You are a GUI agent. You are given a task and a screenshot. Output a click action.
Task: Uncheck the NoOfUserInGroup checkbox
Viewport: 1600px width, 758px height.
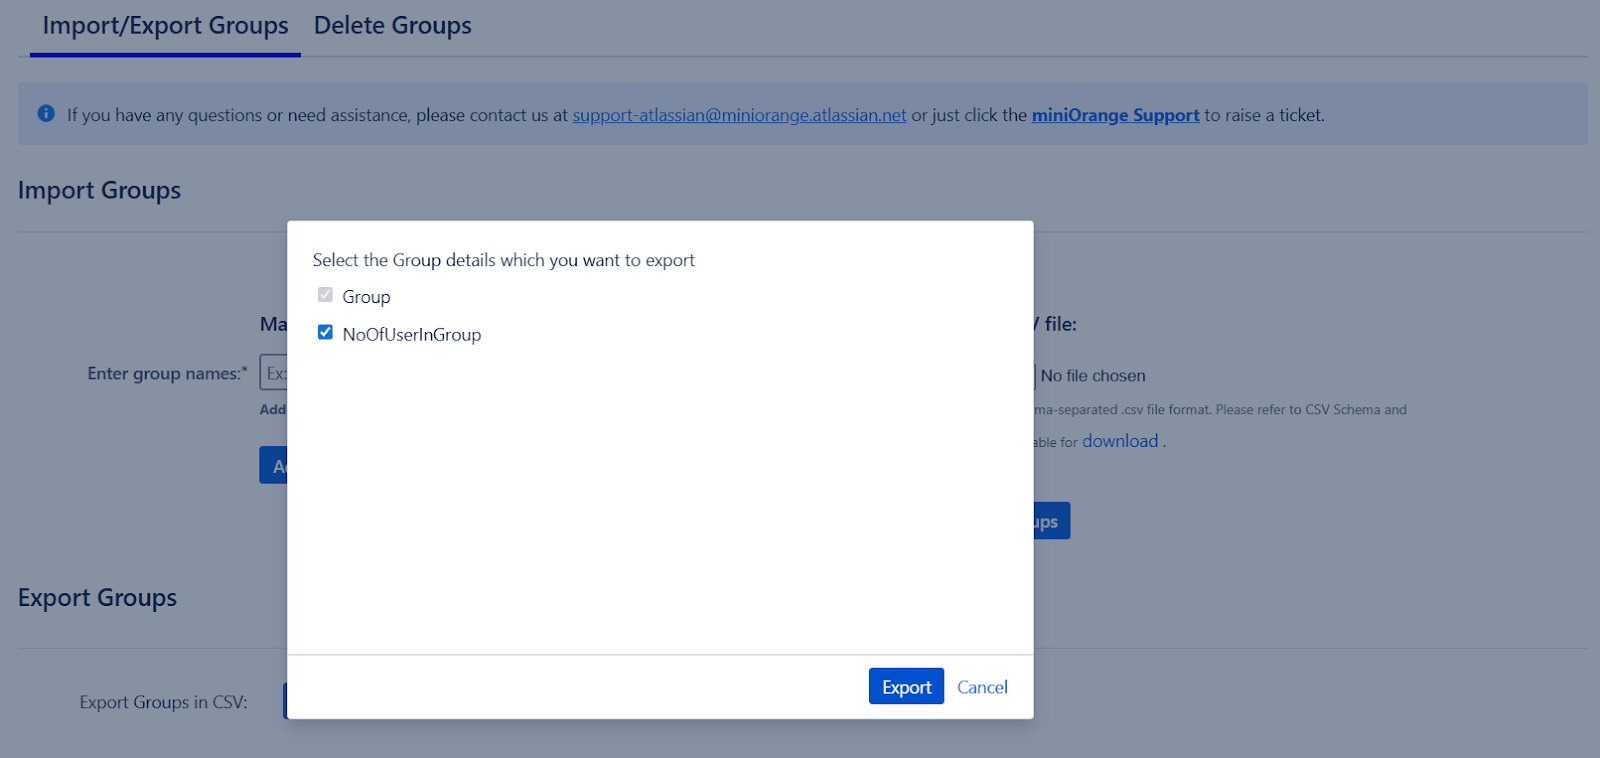[x=325, y=333]
